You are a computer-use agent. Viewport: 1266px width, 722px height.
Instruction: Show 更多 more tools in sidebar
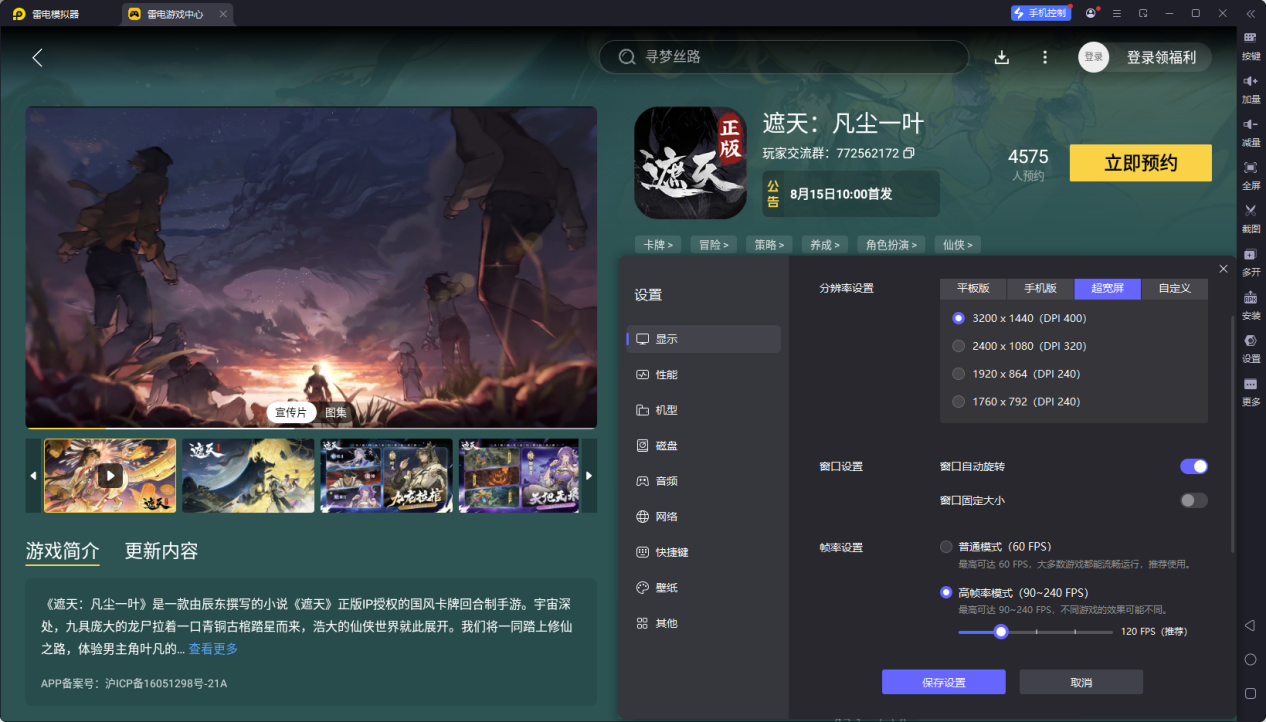[x=1250, y=390]
